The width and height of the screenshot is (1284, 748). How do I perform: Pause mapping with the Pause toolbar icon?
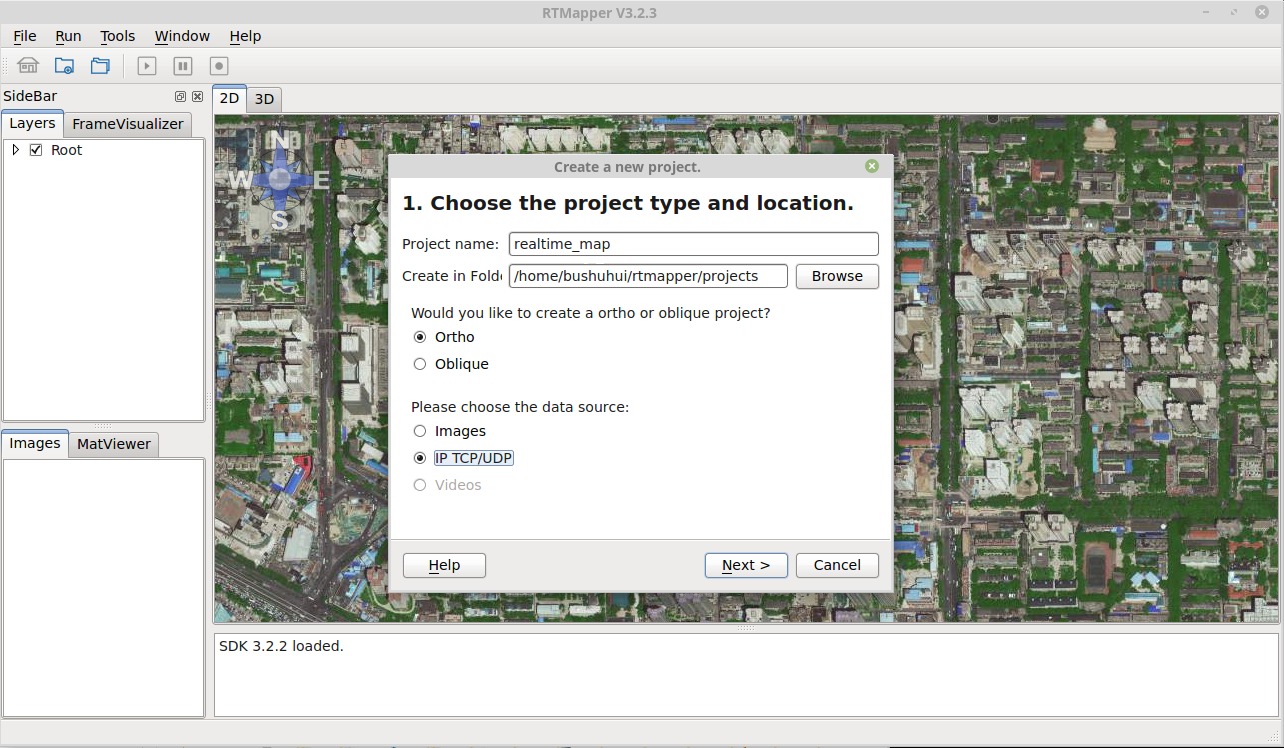(182, 65)
